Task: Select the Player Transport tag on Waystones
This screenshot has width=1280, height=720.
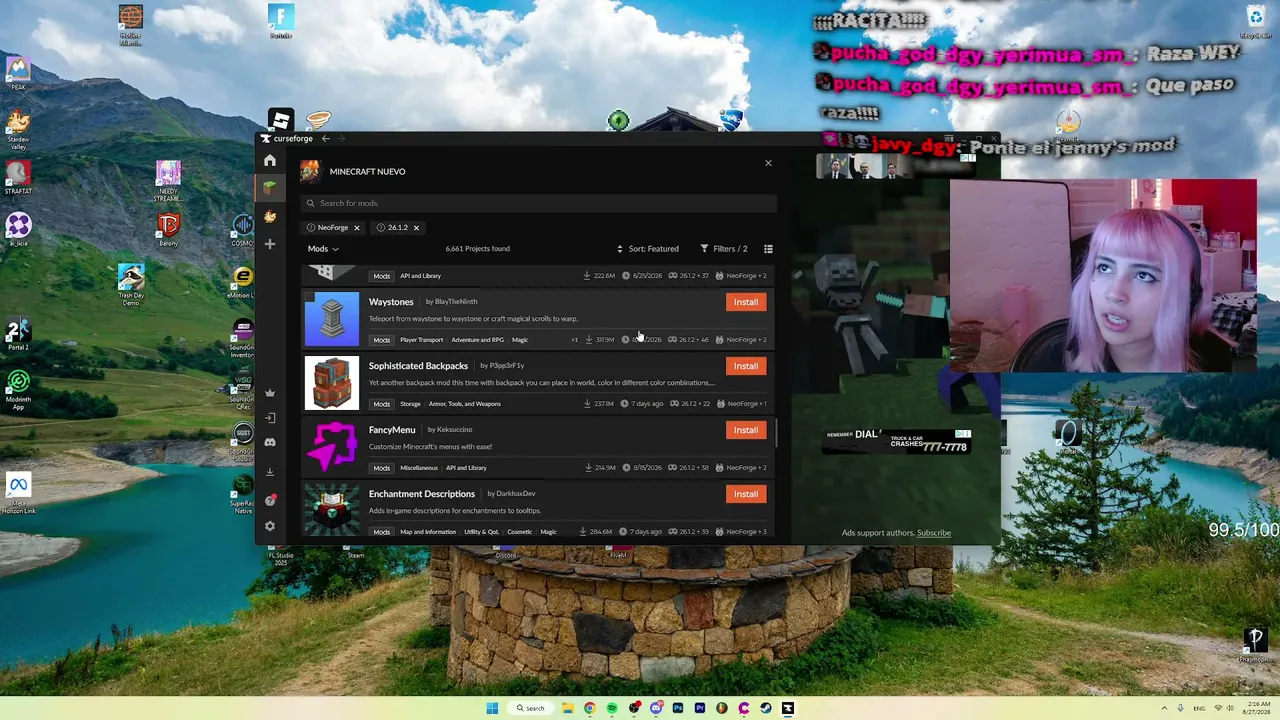Action: (x=422, y=340)
